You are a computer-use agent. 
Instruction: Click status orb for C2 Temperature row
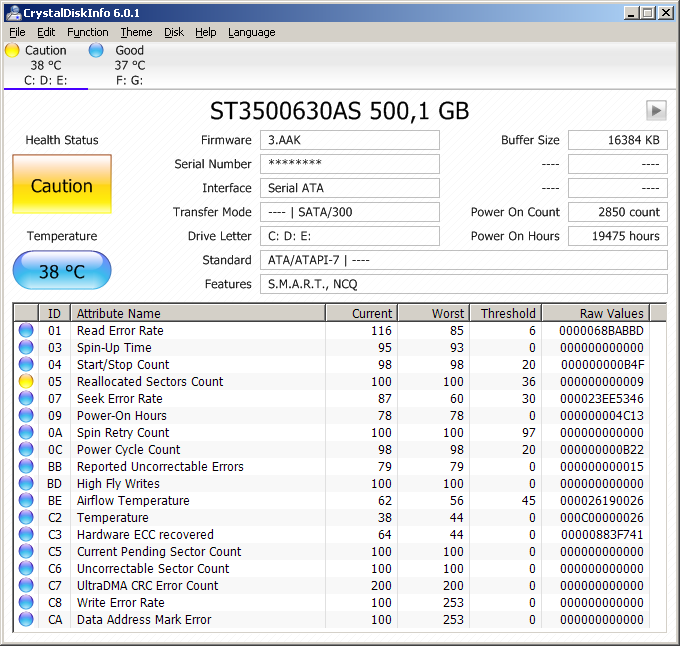pos(26,517)
